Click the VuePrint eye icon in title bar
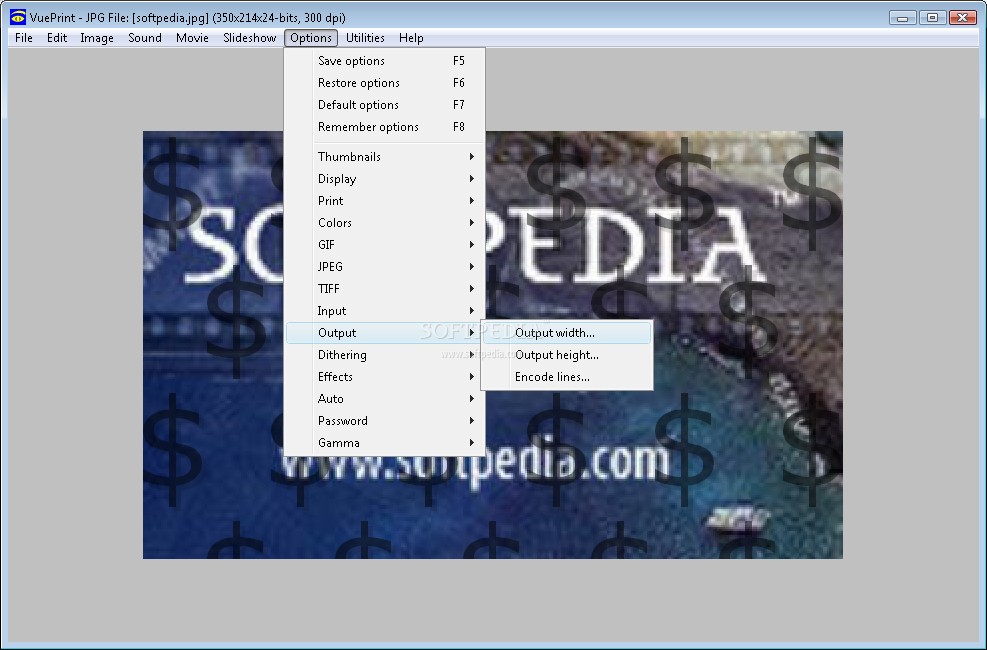Image resolution: width=987 pixels, height=650 pixels. pyautogui.click(x=18, y=17)
